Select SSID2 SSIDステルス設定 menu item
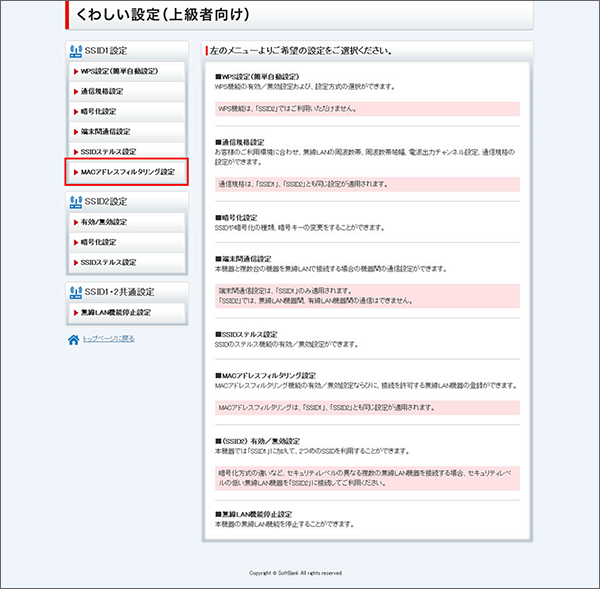 coord(127,263)
